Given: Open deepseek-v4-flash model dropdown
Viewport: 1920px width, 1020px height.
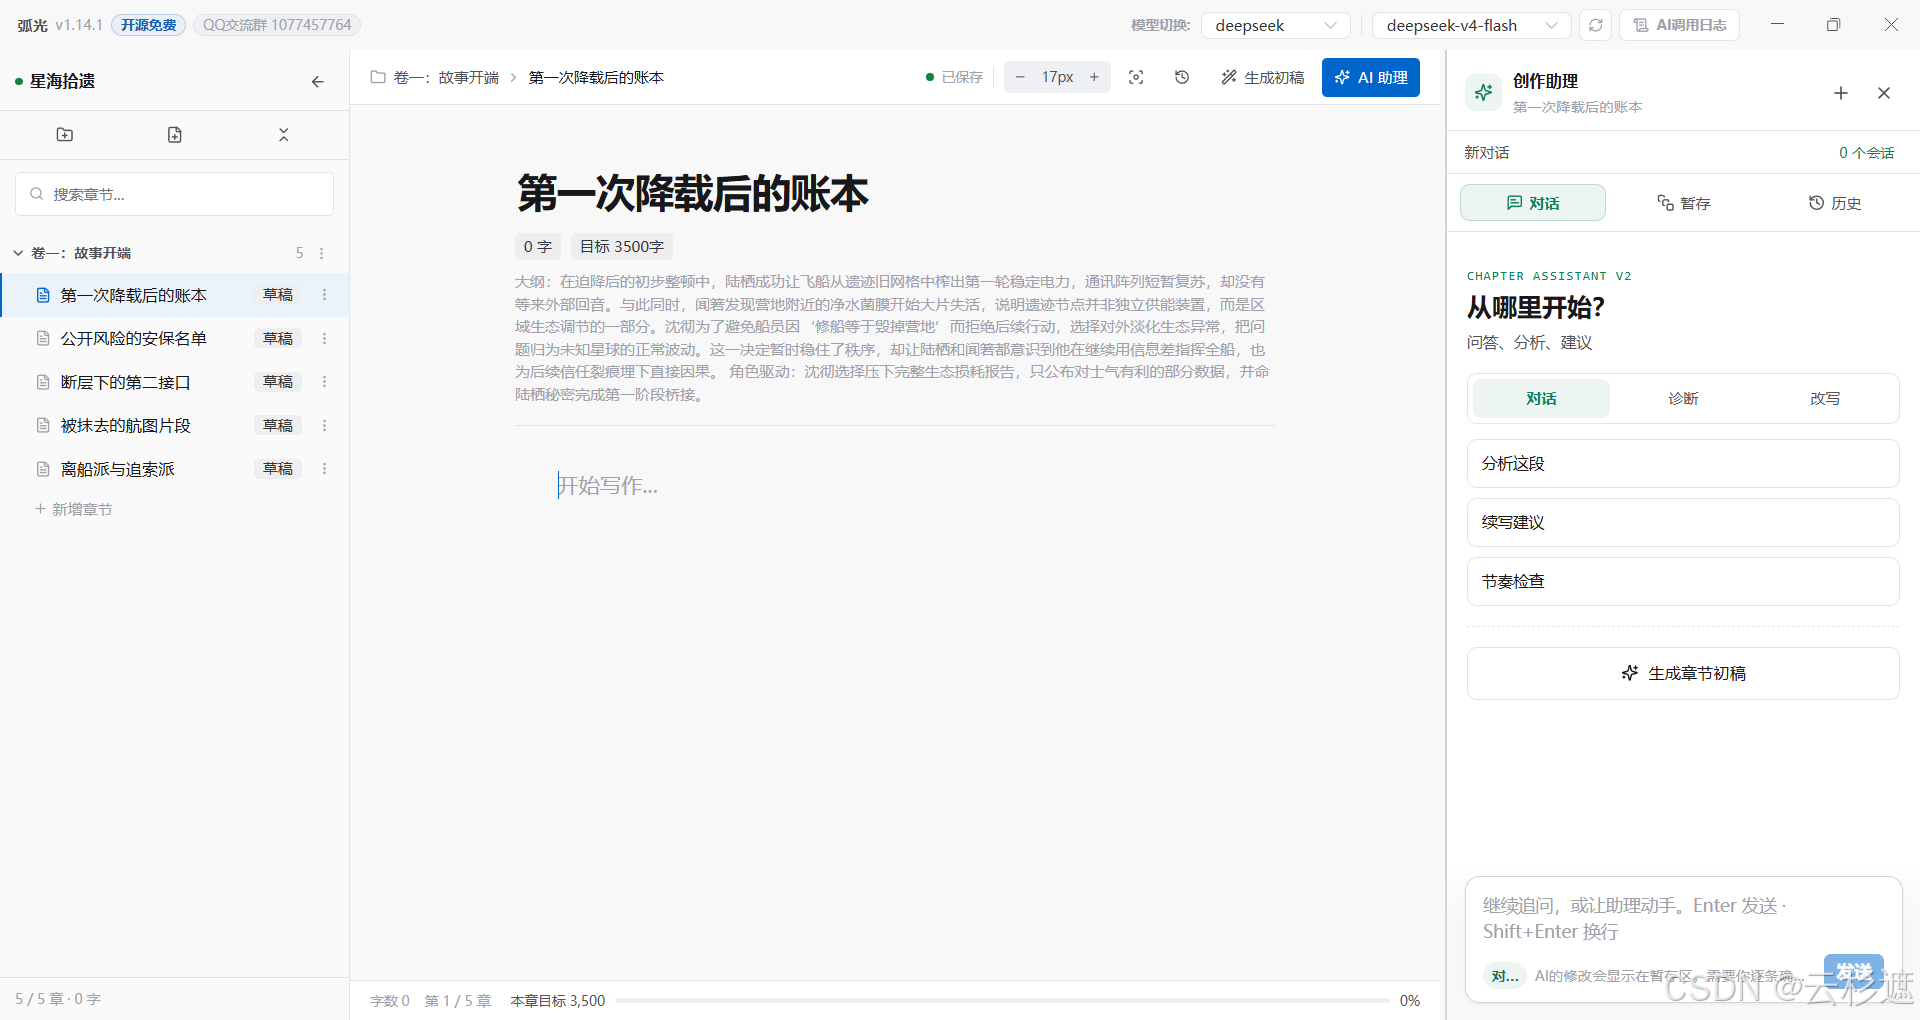Looking at the screenshot, I should [1472, 25].
